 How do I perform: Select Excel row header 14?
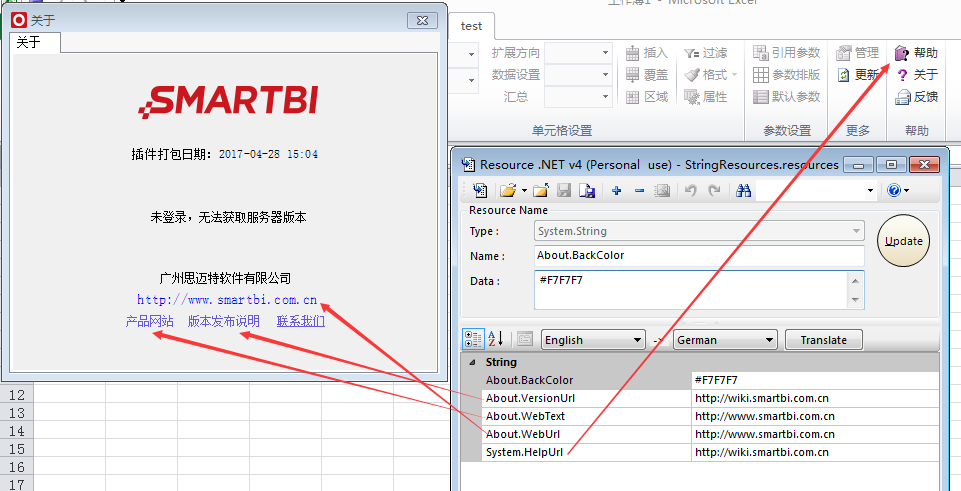click(x=17, y=431)
